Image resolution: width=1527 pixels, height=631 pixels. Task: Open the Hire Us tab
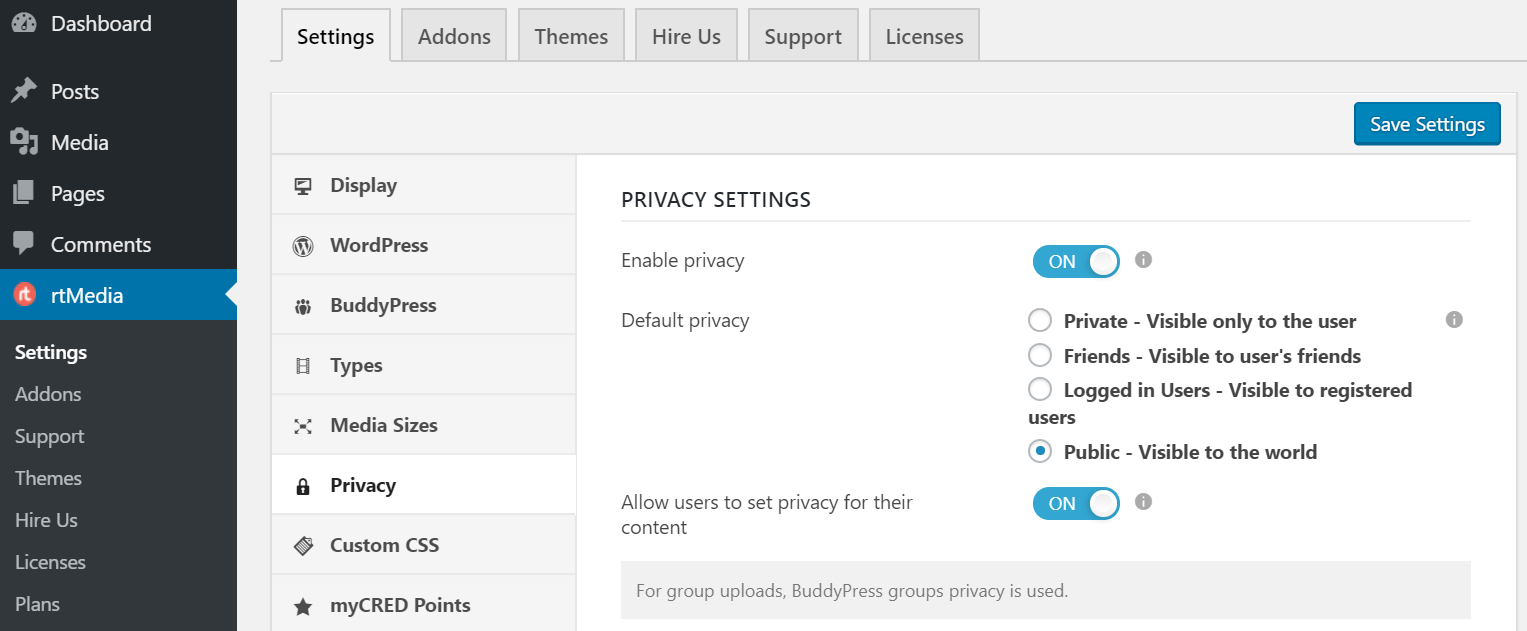[x=686, y=35]
